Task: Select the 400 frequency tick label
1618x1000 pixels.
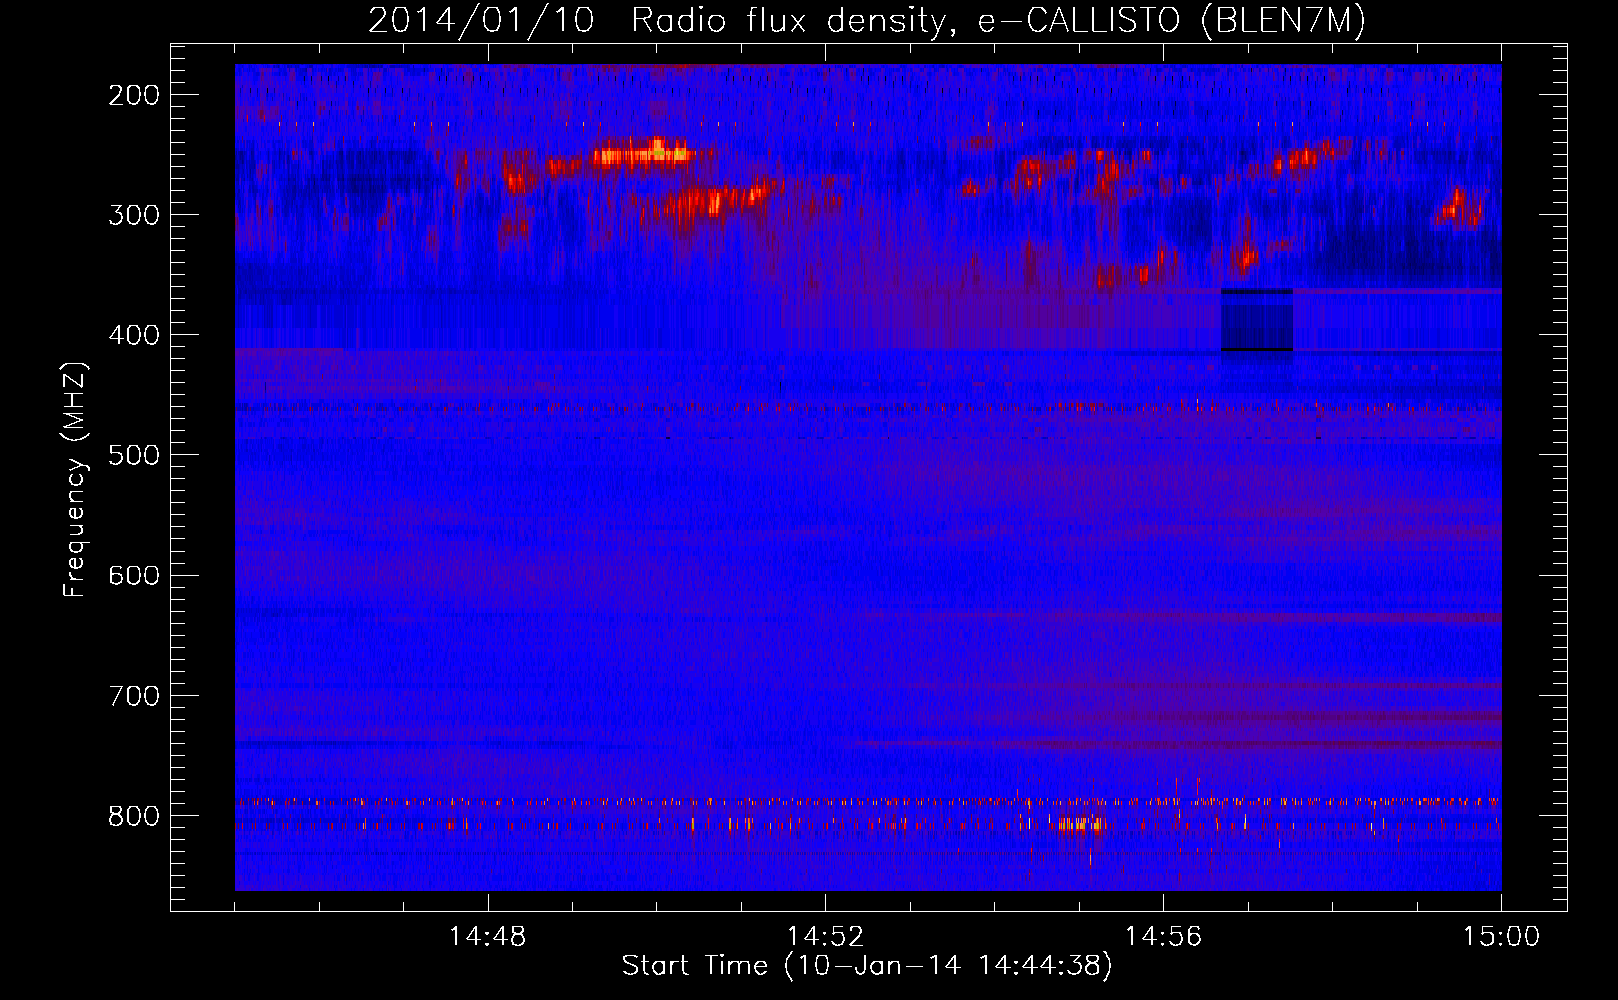Action: 134,335
